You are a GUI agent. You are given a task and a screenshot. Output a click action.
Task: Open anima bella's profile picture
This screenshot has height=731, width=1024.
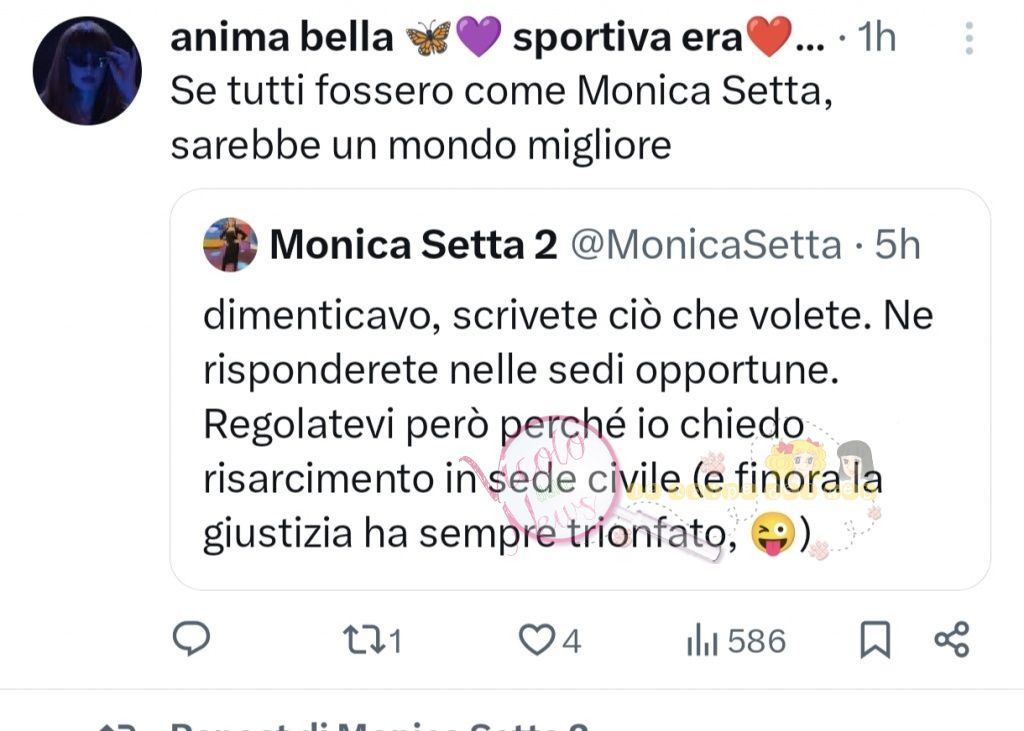(87, 70)
